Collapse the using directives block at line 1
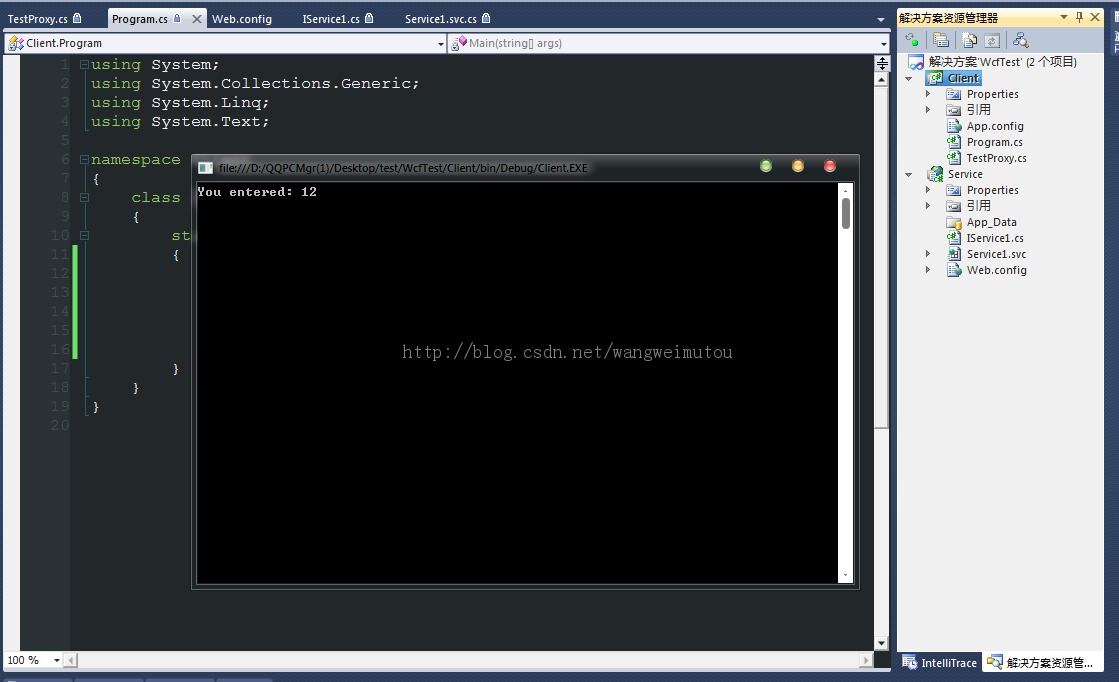The image size is (1119, 682). (84, 64)
